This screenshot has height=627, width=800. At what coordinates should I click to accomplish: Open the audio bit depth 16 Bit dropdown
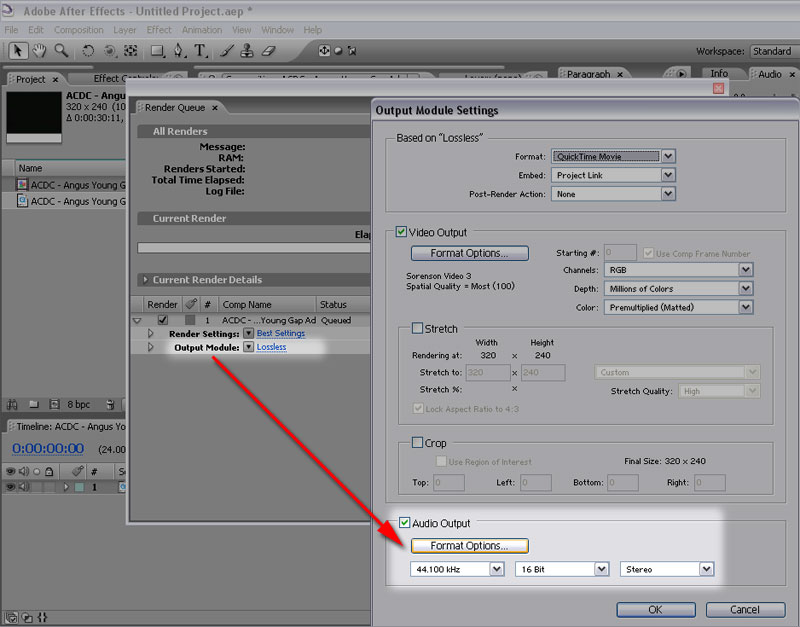(562, 569)
